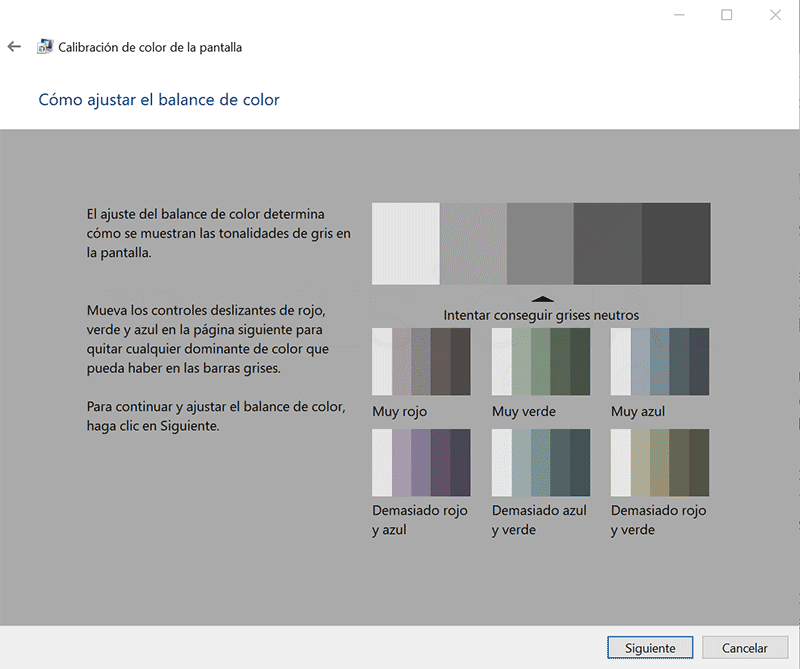Viewport: 800px width, 669px height.
Task: Click the Demasiado azul y verde sample
Action: tap(541, 462)
